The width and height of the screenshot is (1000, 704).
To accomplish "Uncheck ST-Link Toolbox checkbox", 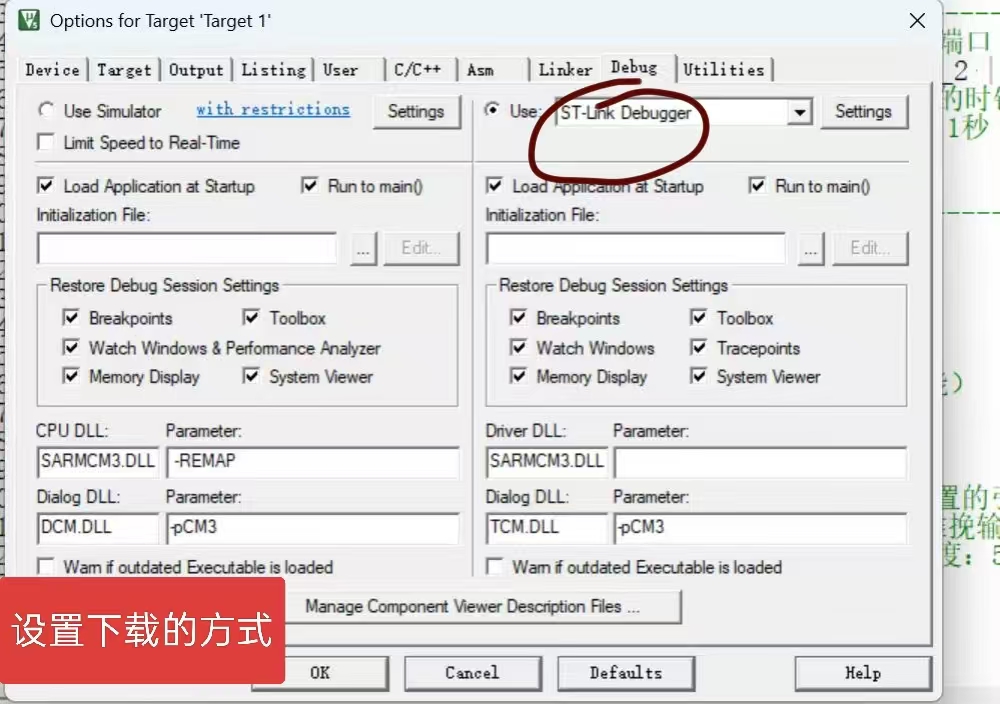I will pos(699,317).
